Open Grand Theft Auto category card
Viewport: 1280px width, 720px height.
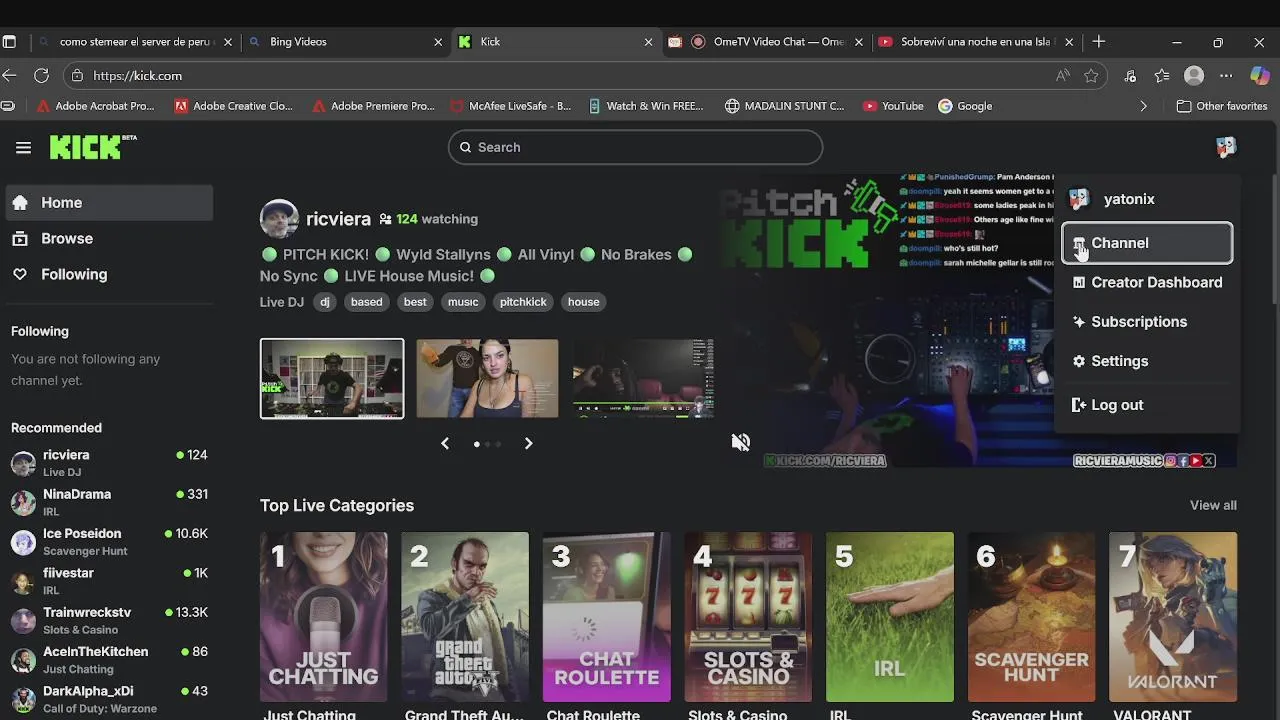tap(465, 617)
